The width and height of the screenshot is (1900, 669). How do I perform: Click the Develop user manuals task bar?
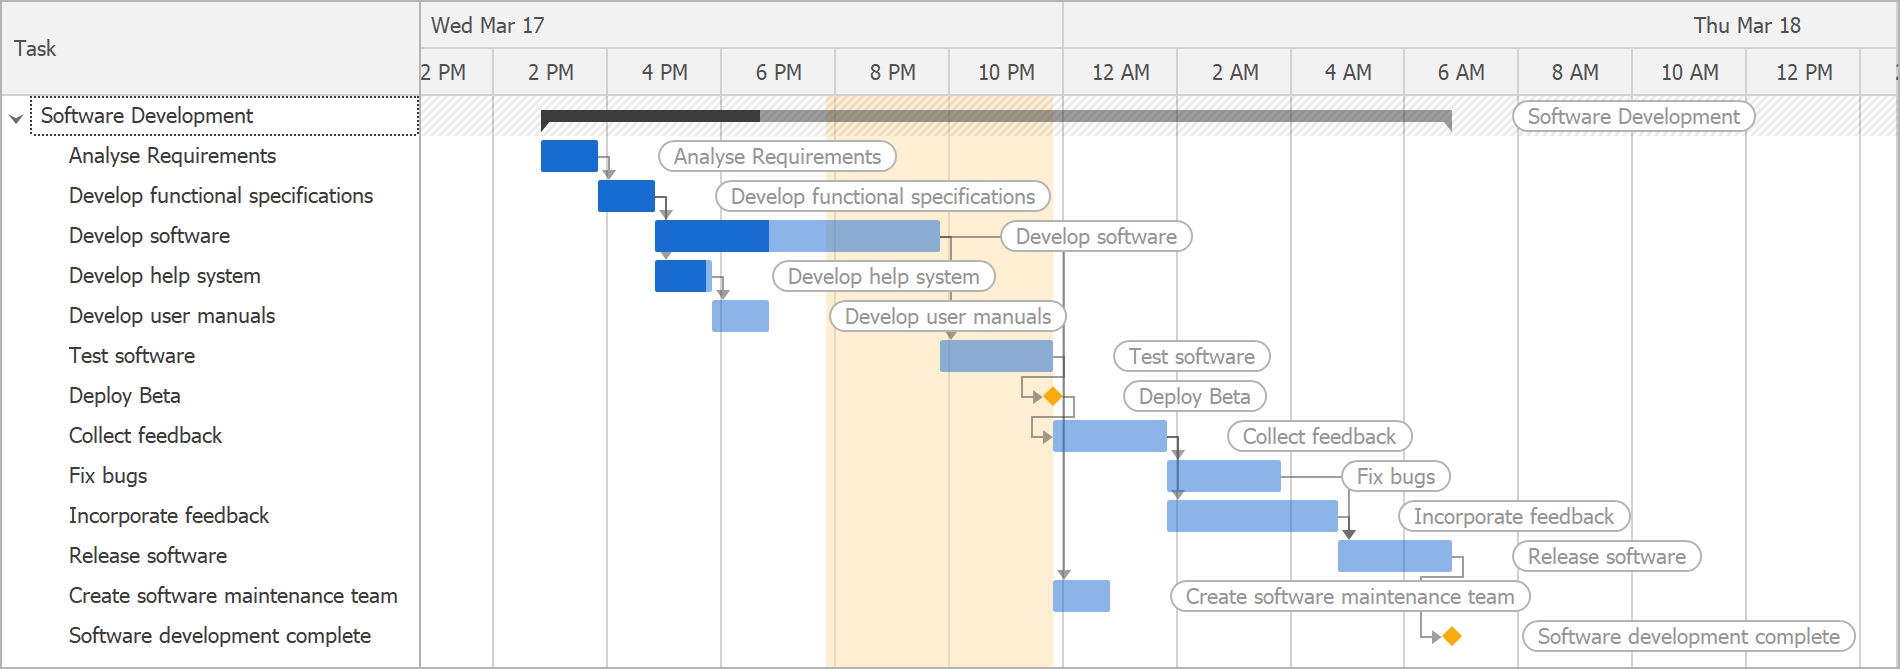pyautogui.click(x=740, y=316)
